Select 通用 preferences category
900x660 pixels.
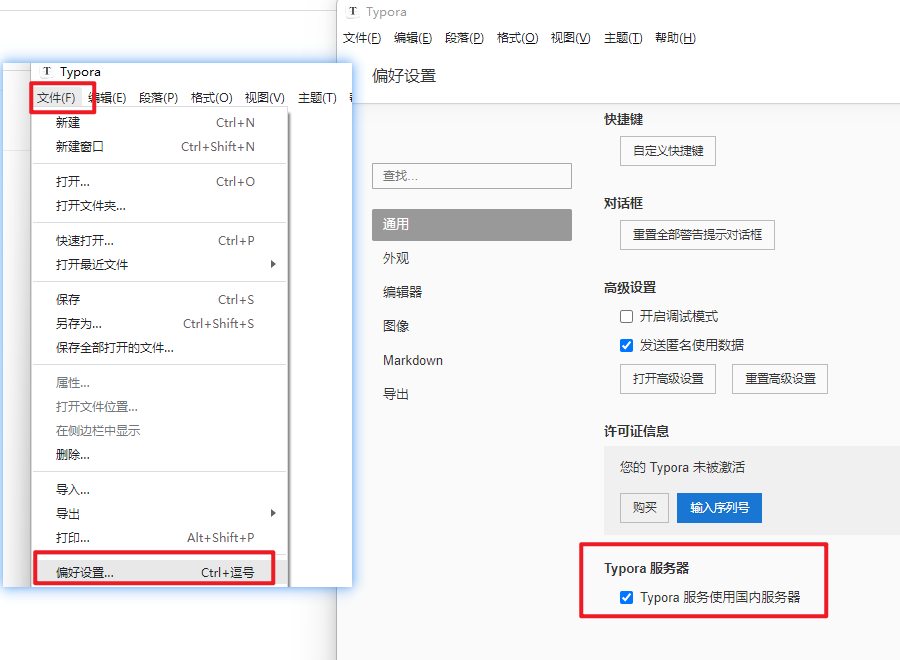[472, 224]
